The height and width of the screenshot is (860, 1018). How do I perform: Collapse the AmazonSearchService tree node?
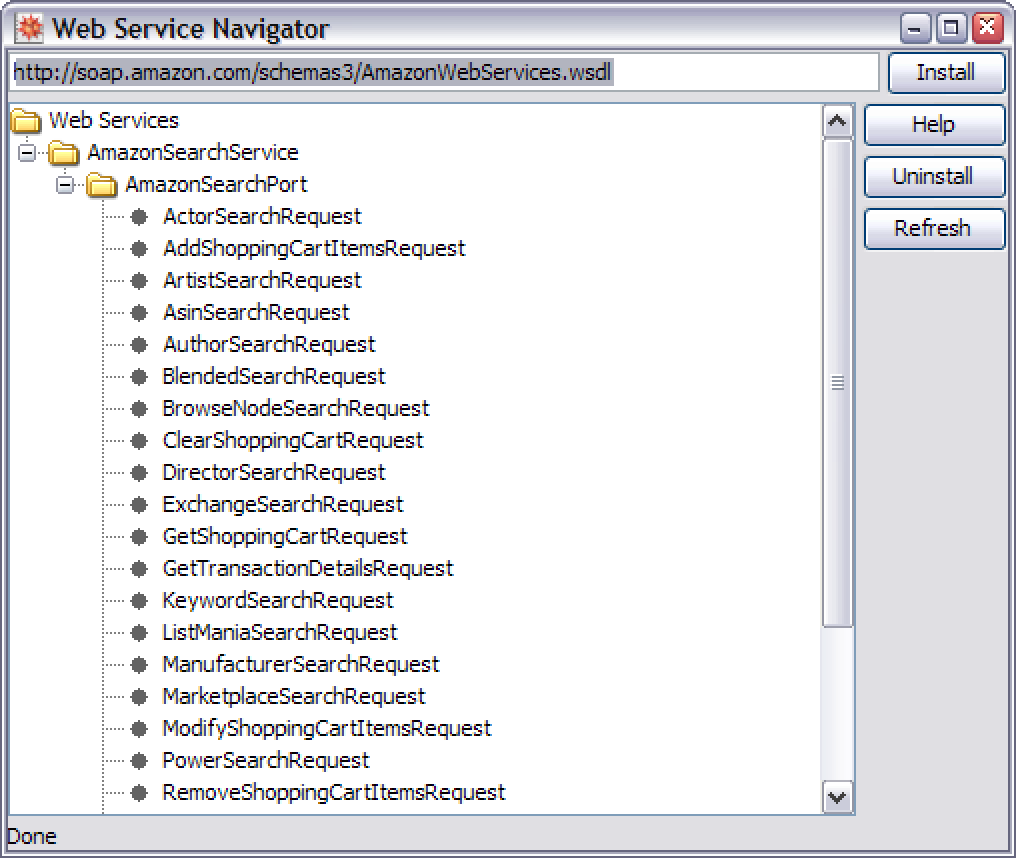(x=27, y=153)
